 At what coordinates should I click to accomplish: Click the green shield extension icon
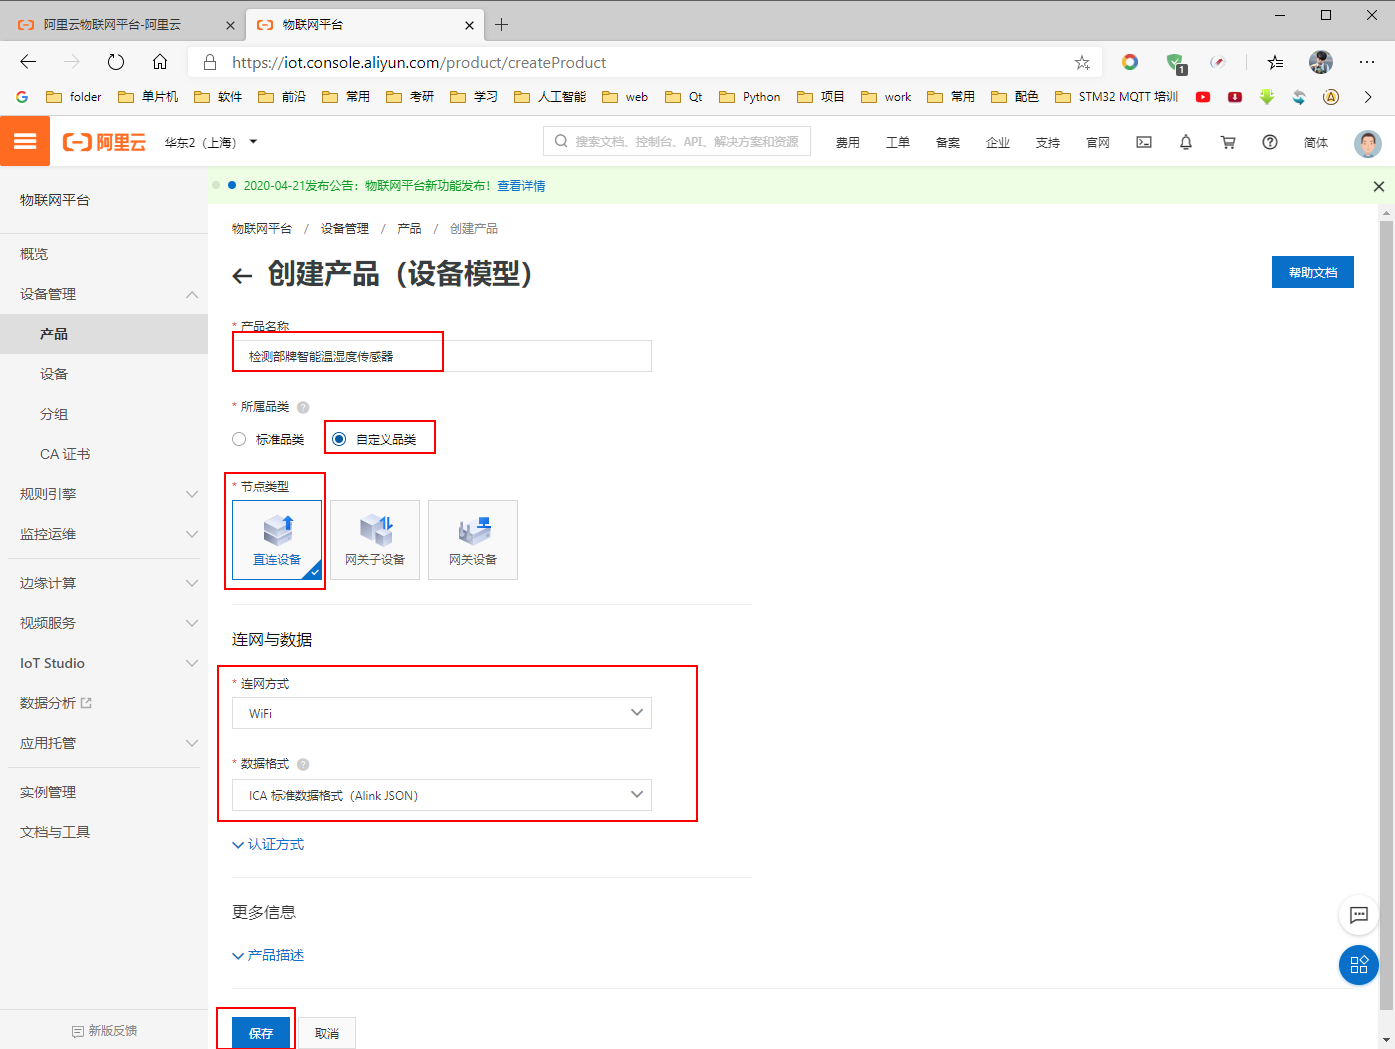[x=1175, y=63]
